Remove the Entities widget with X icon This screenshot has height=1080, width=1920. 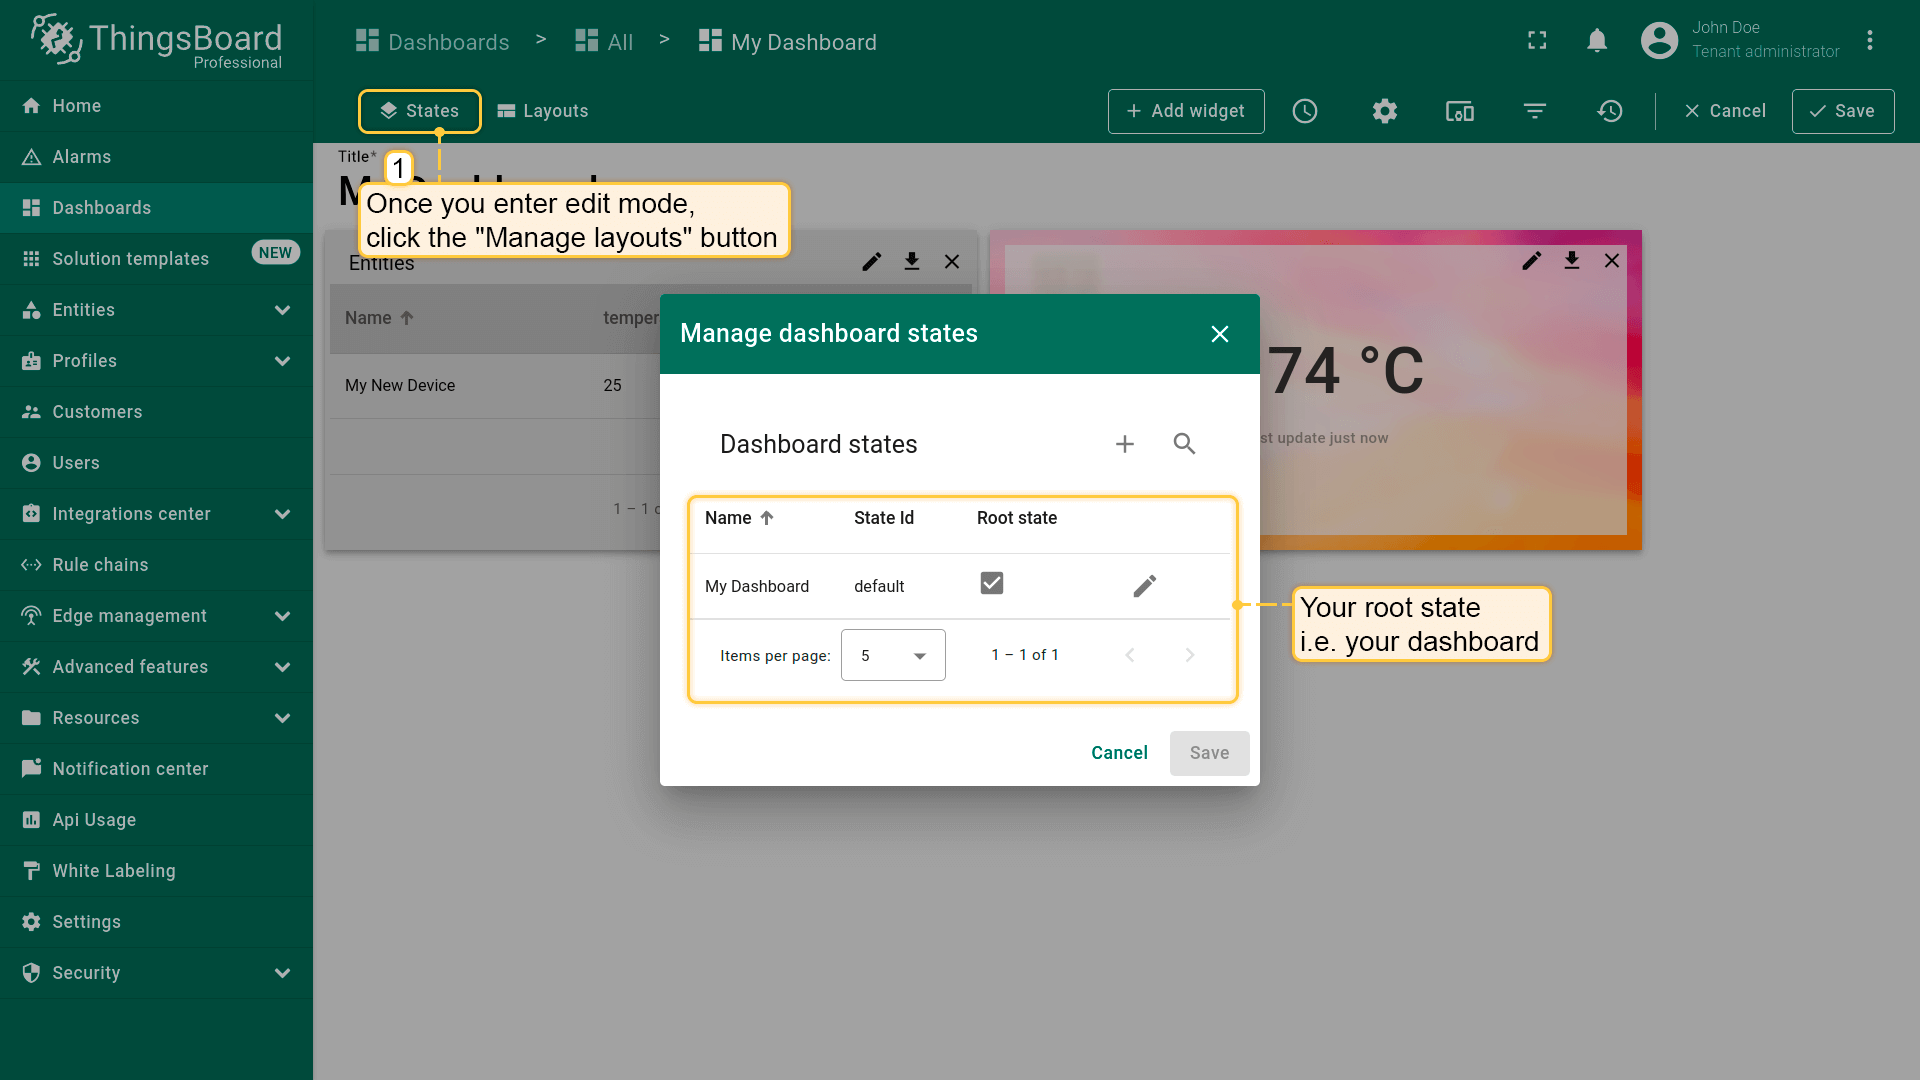(952, 262)
